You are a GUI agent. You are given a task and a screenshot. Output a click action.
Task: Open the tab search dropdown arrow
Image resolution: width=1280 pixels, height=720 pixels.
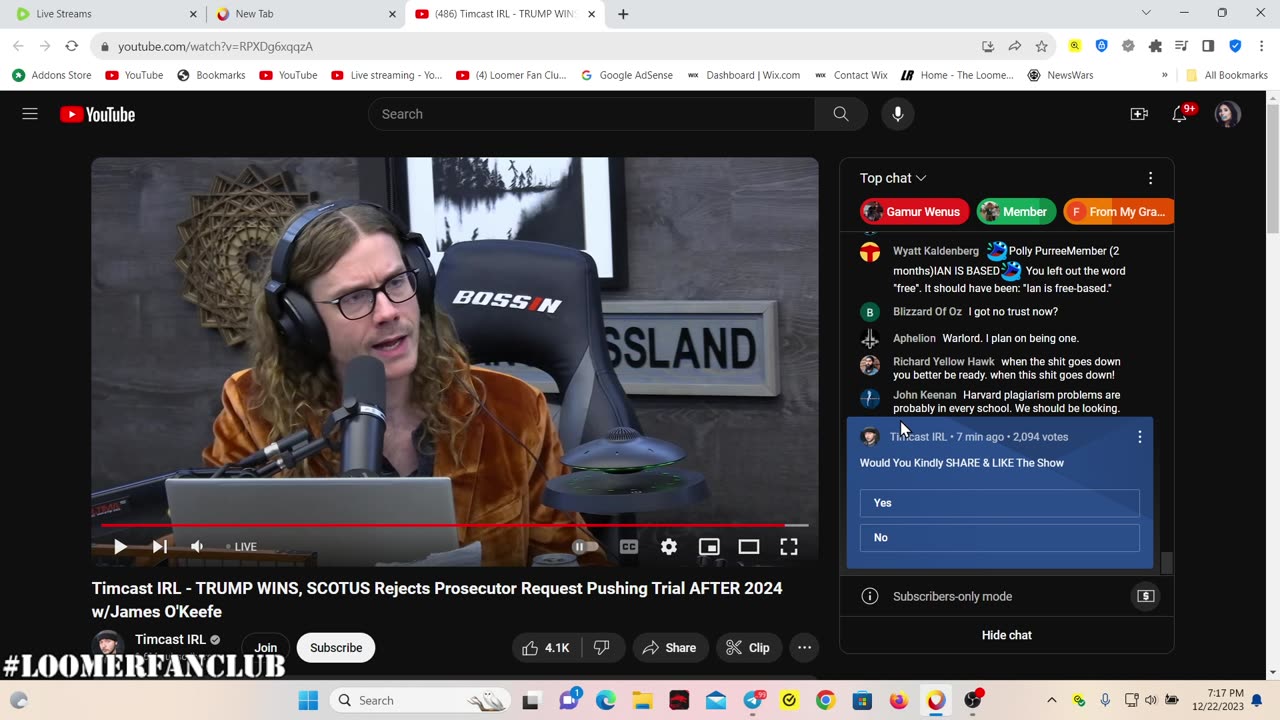(x=1146, y=13)
